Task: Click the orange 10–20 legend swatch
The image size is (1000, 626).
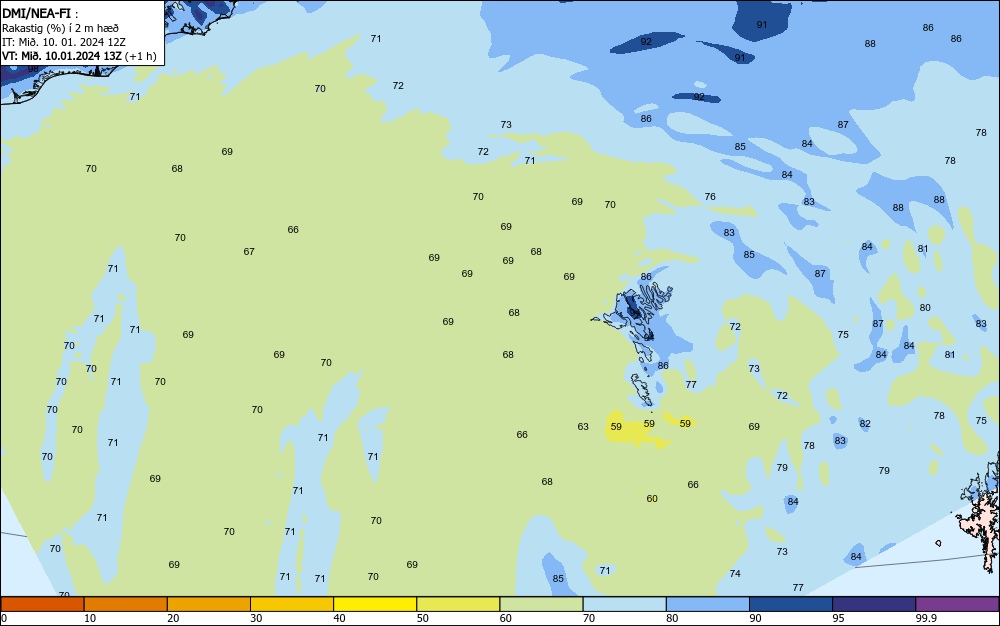Action: point(126,604)
